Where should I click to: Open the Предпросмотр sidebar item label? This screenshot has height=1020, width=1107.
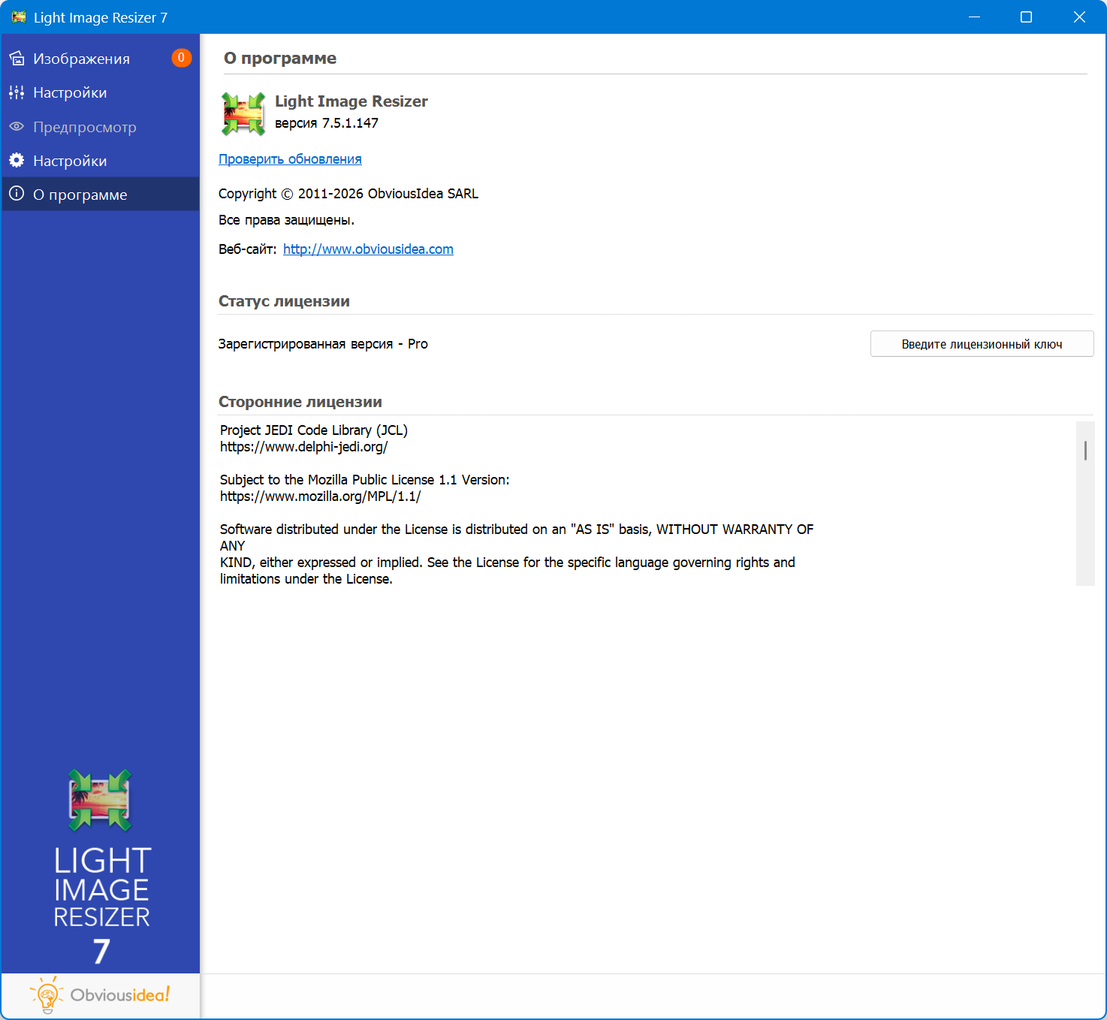click(x=85, y=127)
